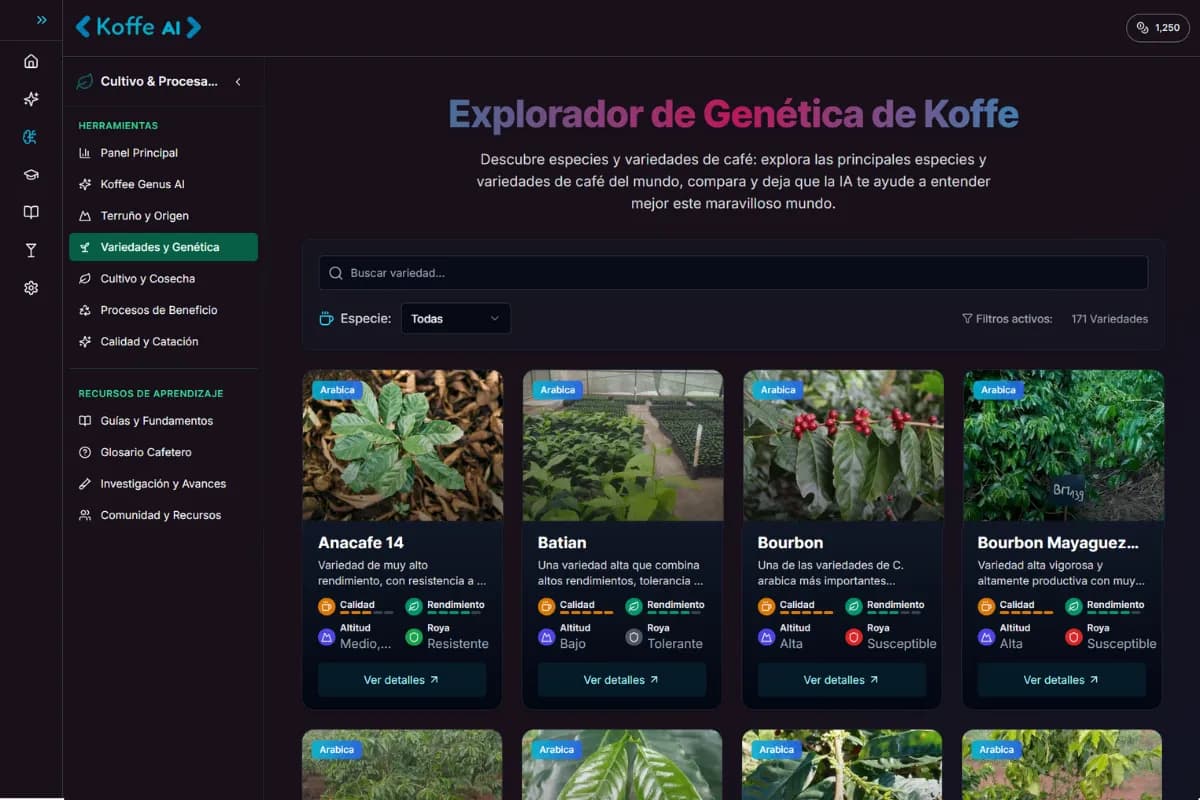Viewport: 1200px width, 800px height.
Task: Open Settings via the gear icon
Action: pos(31,288)
